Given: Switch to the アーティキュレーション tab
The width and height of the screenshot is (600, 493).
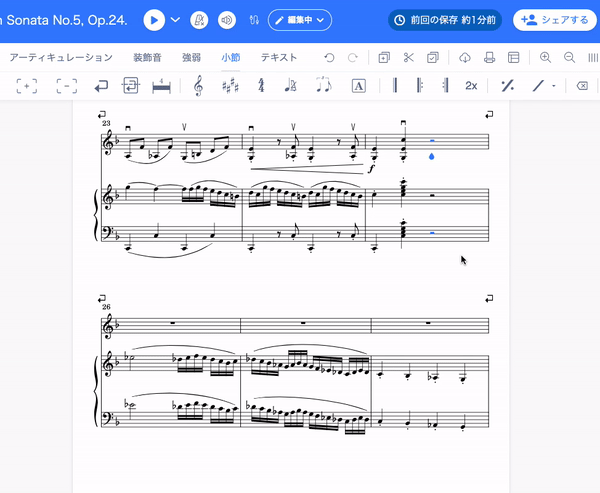Looking at the screenshot, I should pos(61,58).
